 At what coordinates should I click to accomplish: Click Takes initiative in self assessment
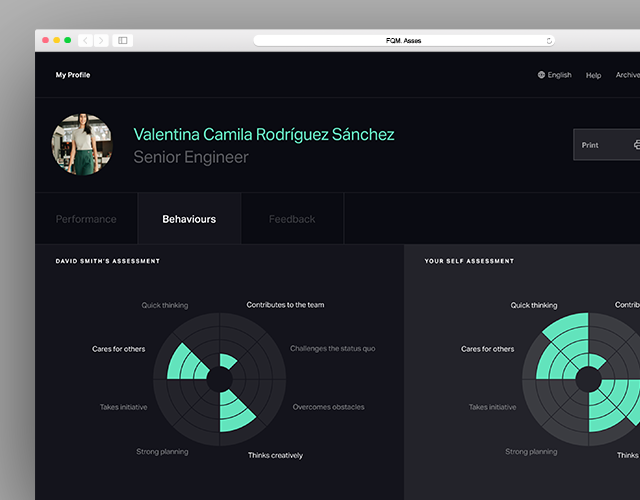pyautogui.click(x=493, y=407)
